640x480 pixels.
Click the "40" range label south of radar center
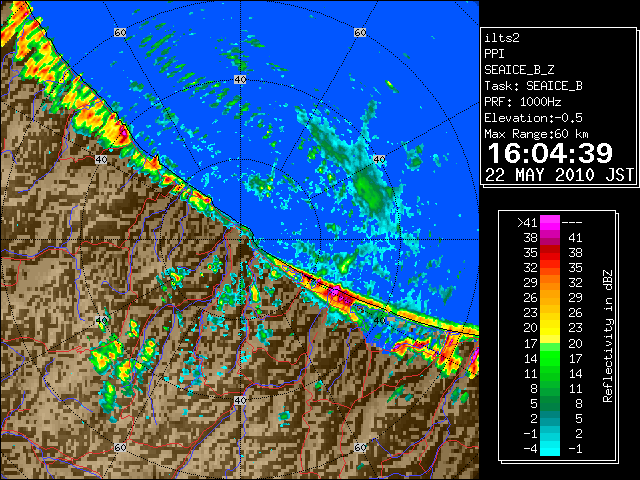click(x=240, y=400)
